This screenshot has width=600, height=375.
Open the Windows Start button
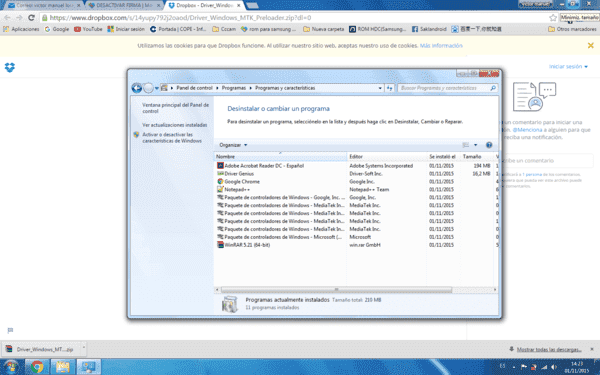click(11, 367)
